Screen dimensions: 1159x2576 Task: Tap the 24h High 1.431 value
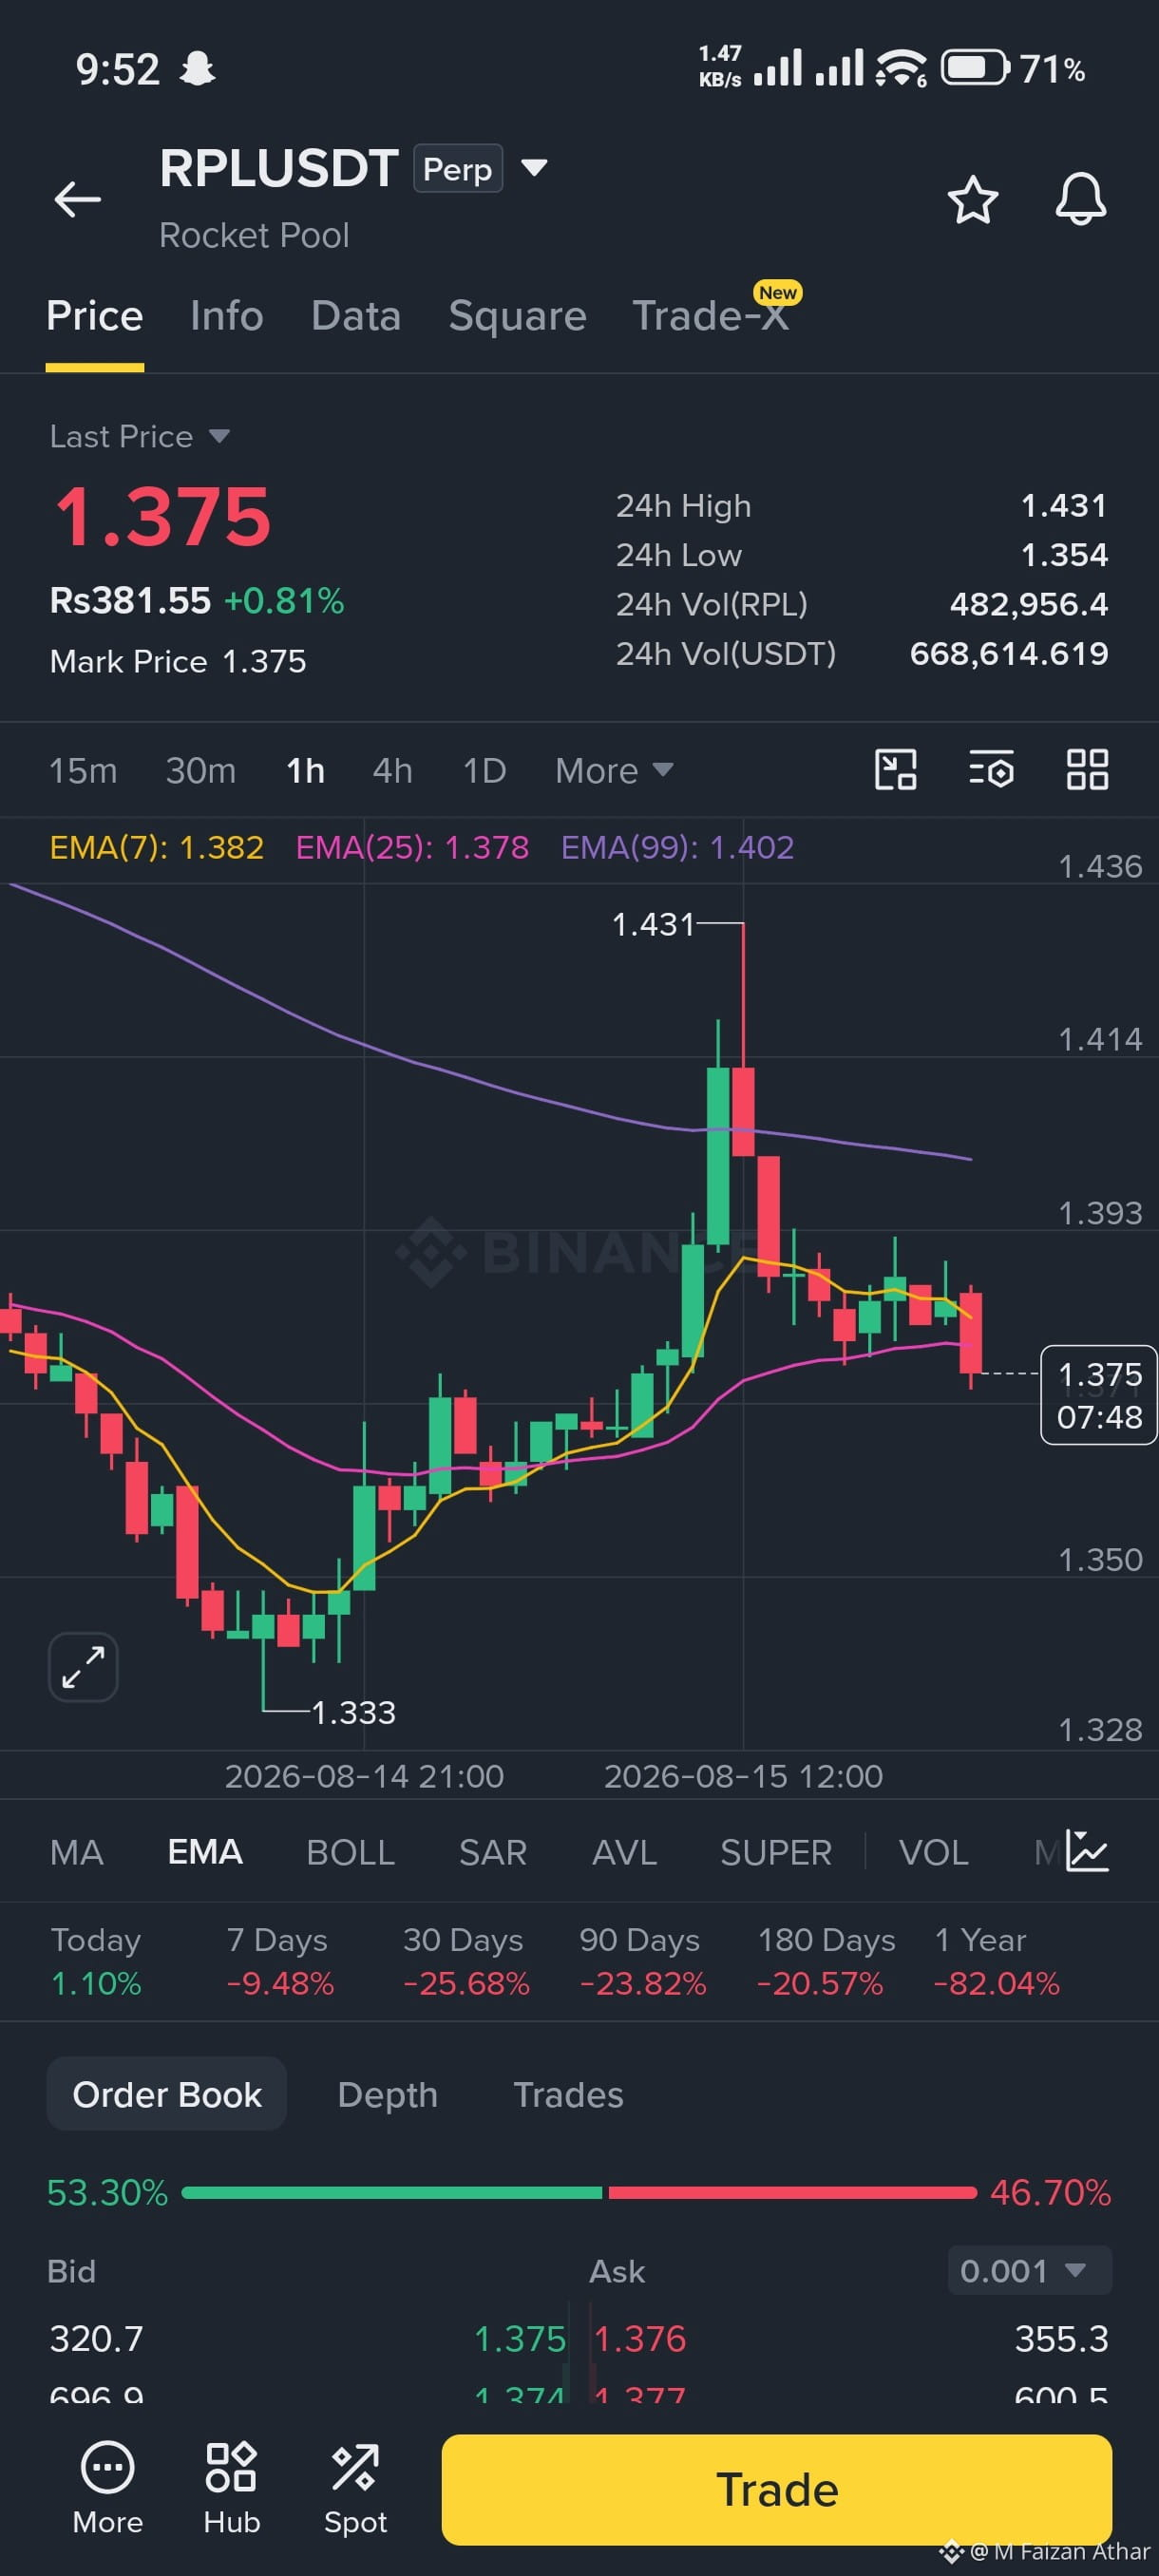click(x=1064, y=505)
